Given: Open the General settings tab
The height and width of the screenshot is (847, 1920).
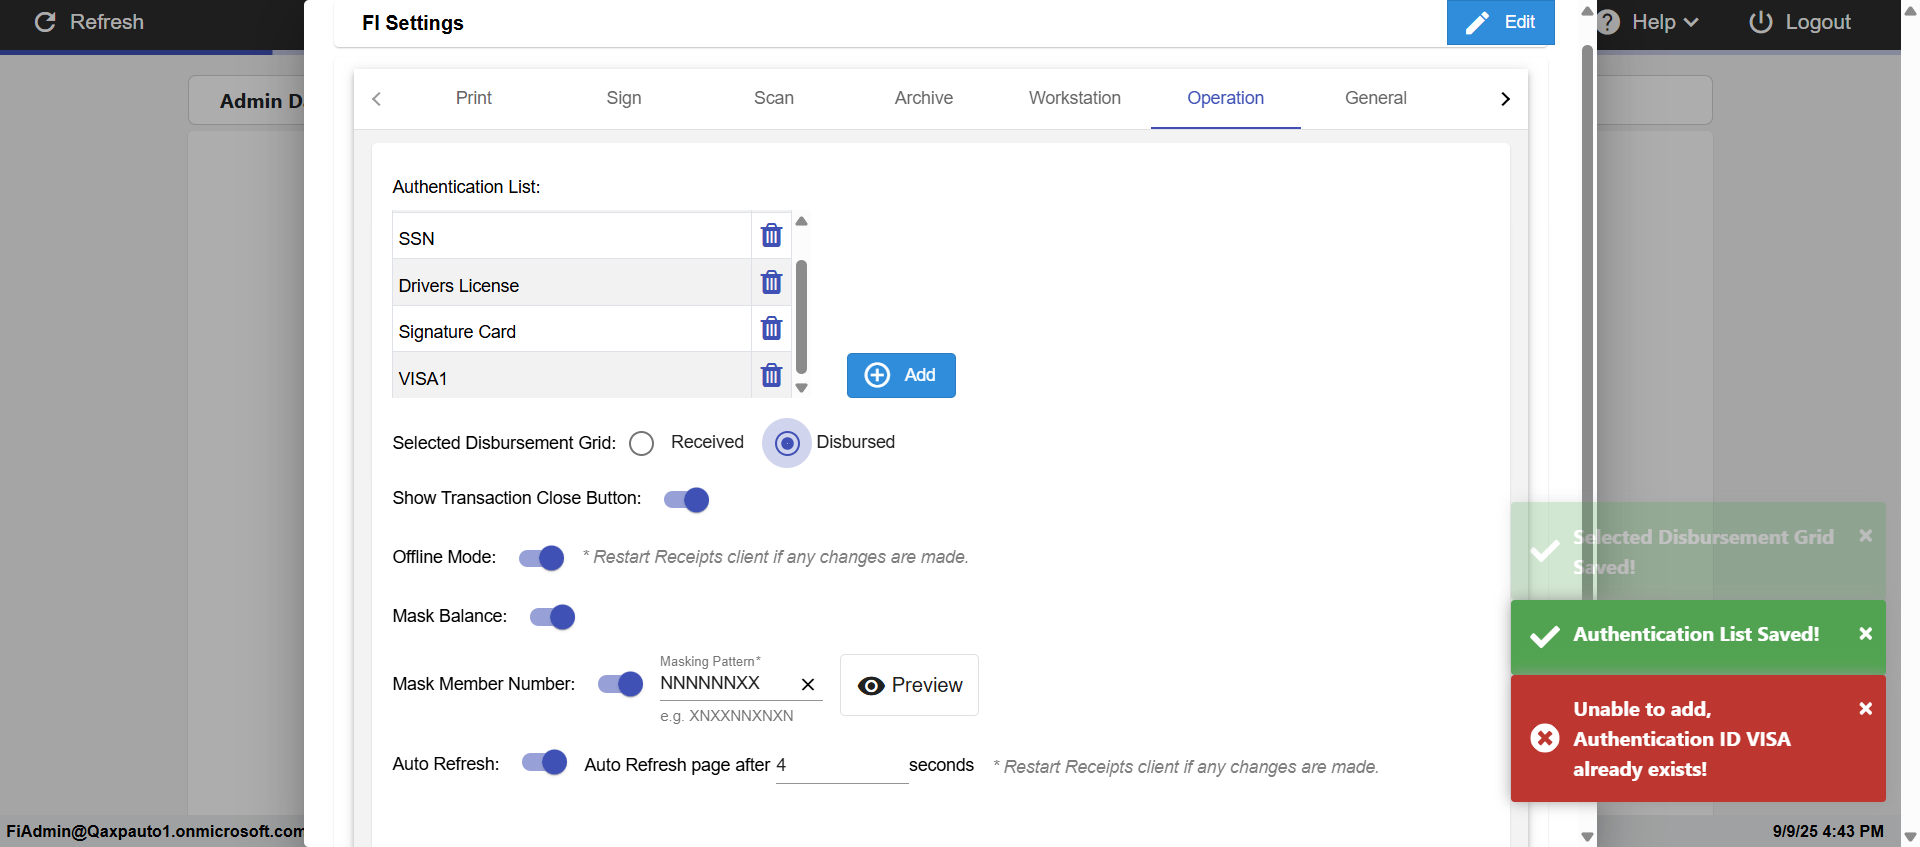Looking at the screenshot, I should click(x=1375, y=98).
